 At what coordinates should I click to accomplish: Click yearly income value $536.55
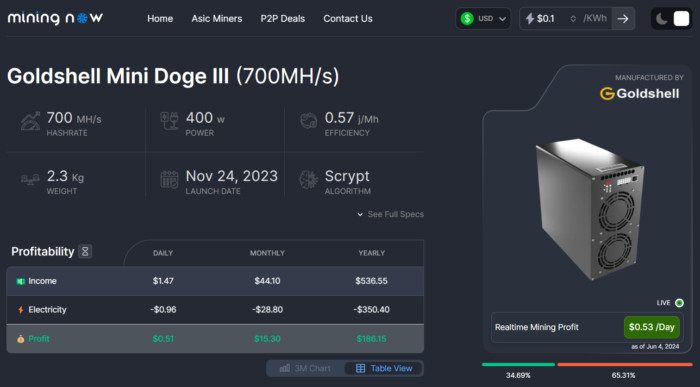pyautogui.click(x=371, y=281)
